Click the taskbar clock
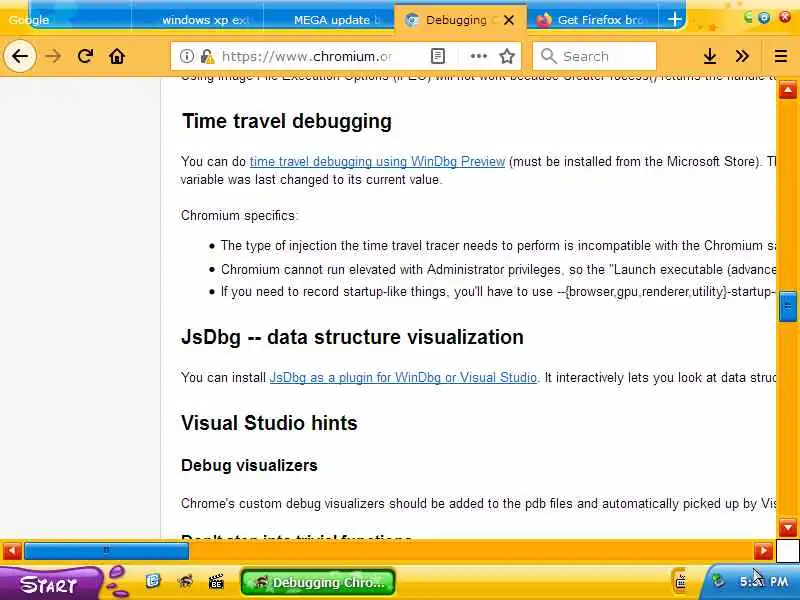 click(764, 581)
